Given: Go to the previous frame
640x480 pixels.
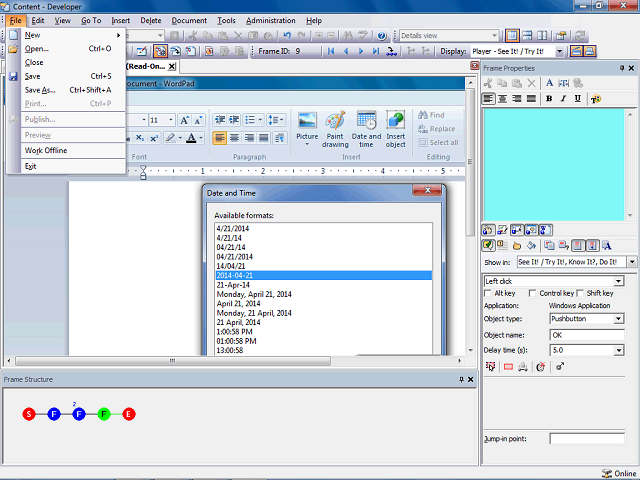Looking at the screenshot, I should [x=346, y=51].
